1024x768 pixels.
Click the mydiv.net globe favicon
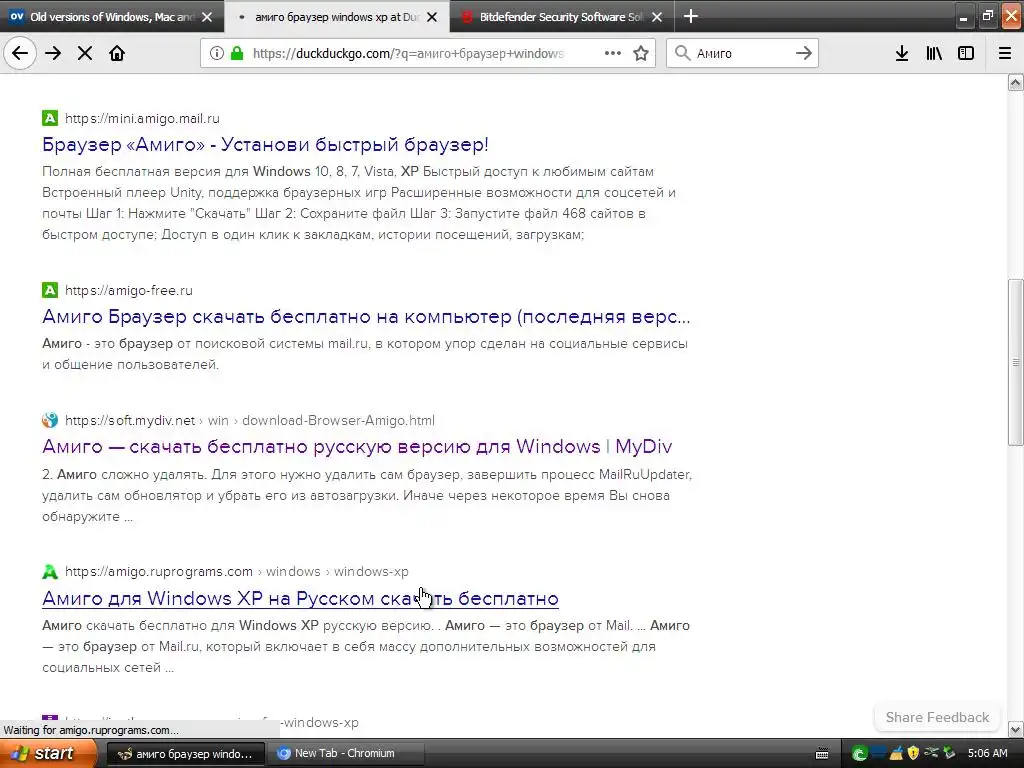coord(50,420)
